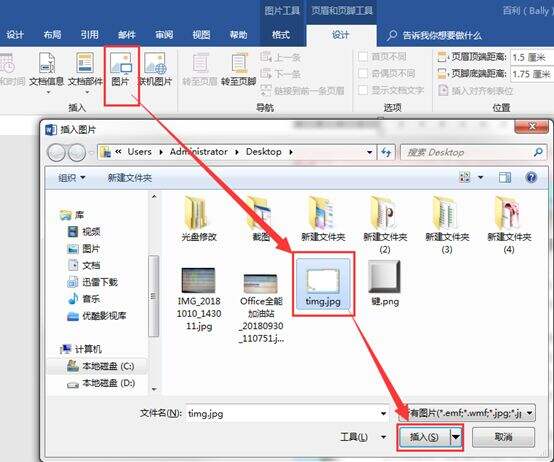Select 本地磁盘 (D:) in sidebar
This screenshot has height=462, width=554.
pos(101,383)
